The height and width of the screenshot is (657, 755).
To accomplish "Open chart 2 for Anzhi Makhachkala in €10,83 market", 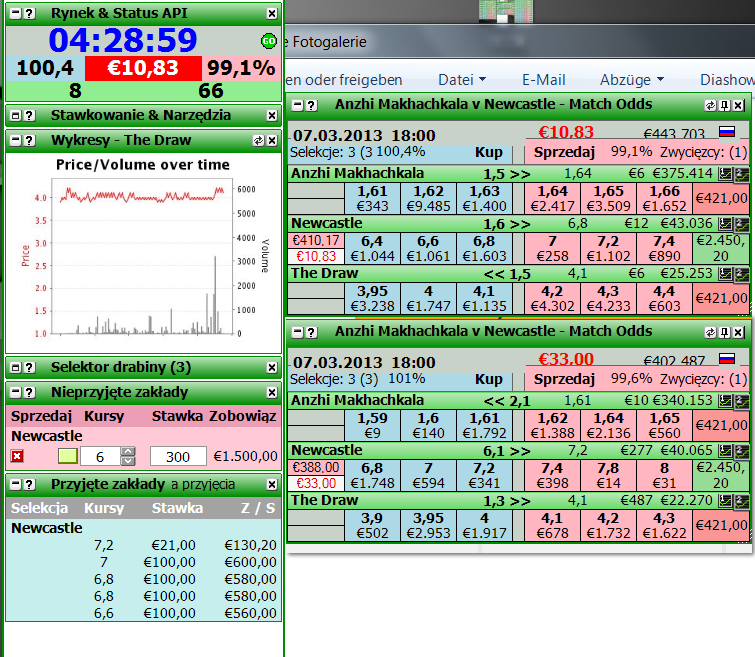I will (x=742, y=174).
